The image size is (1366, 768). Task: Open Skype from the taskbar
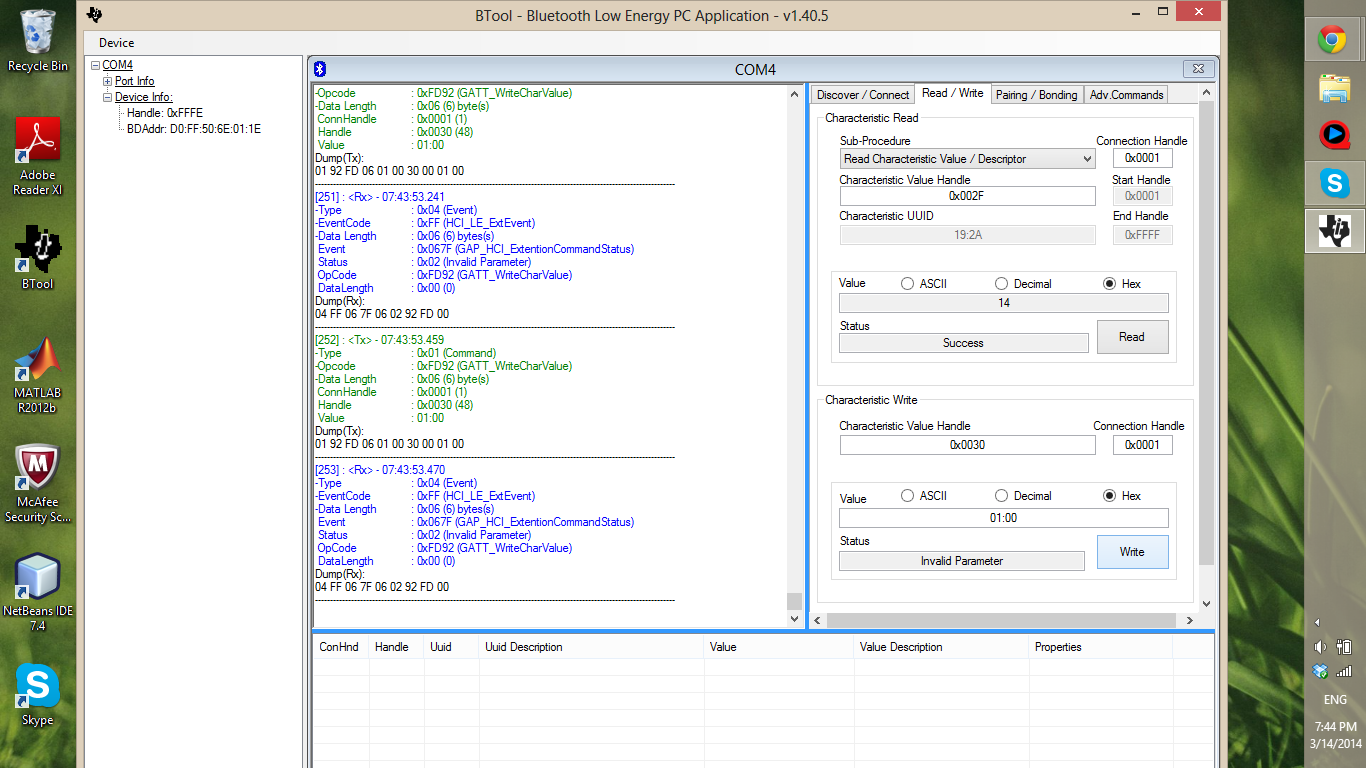click(1333, 183)
